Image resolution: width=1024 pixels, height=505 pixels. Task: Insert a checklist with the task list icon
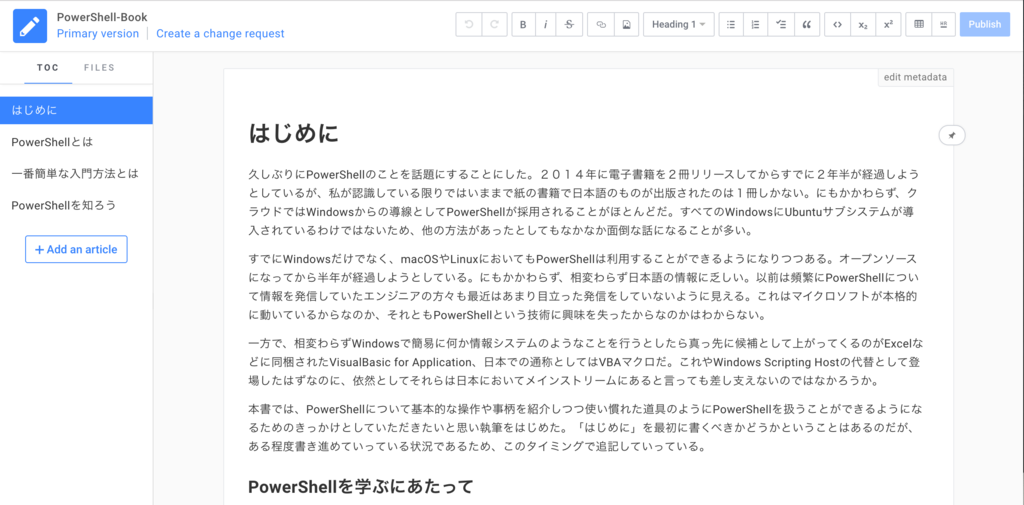(x=780, y=25)
